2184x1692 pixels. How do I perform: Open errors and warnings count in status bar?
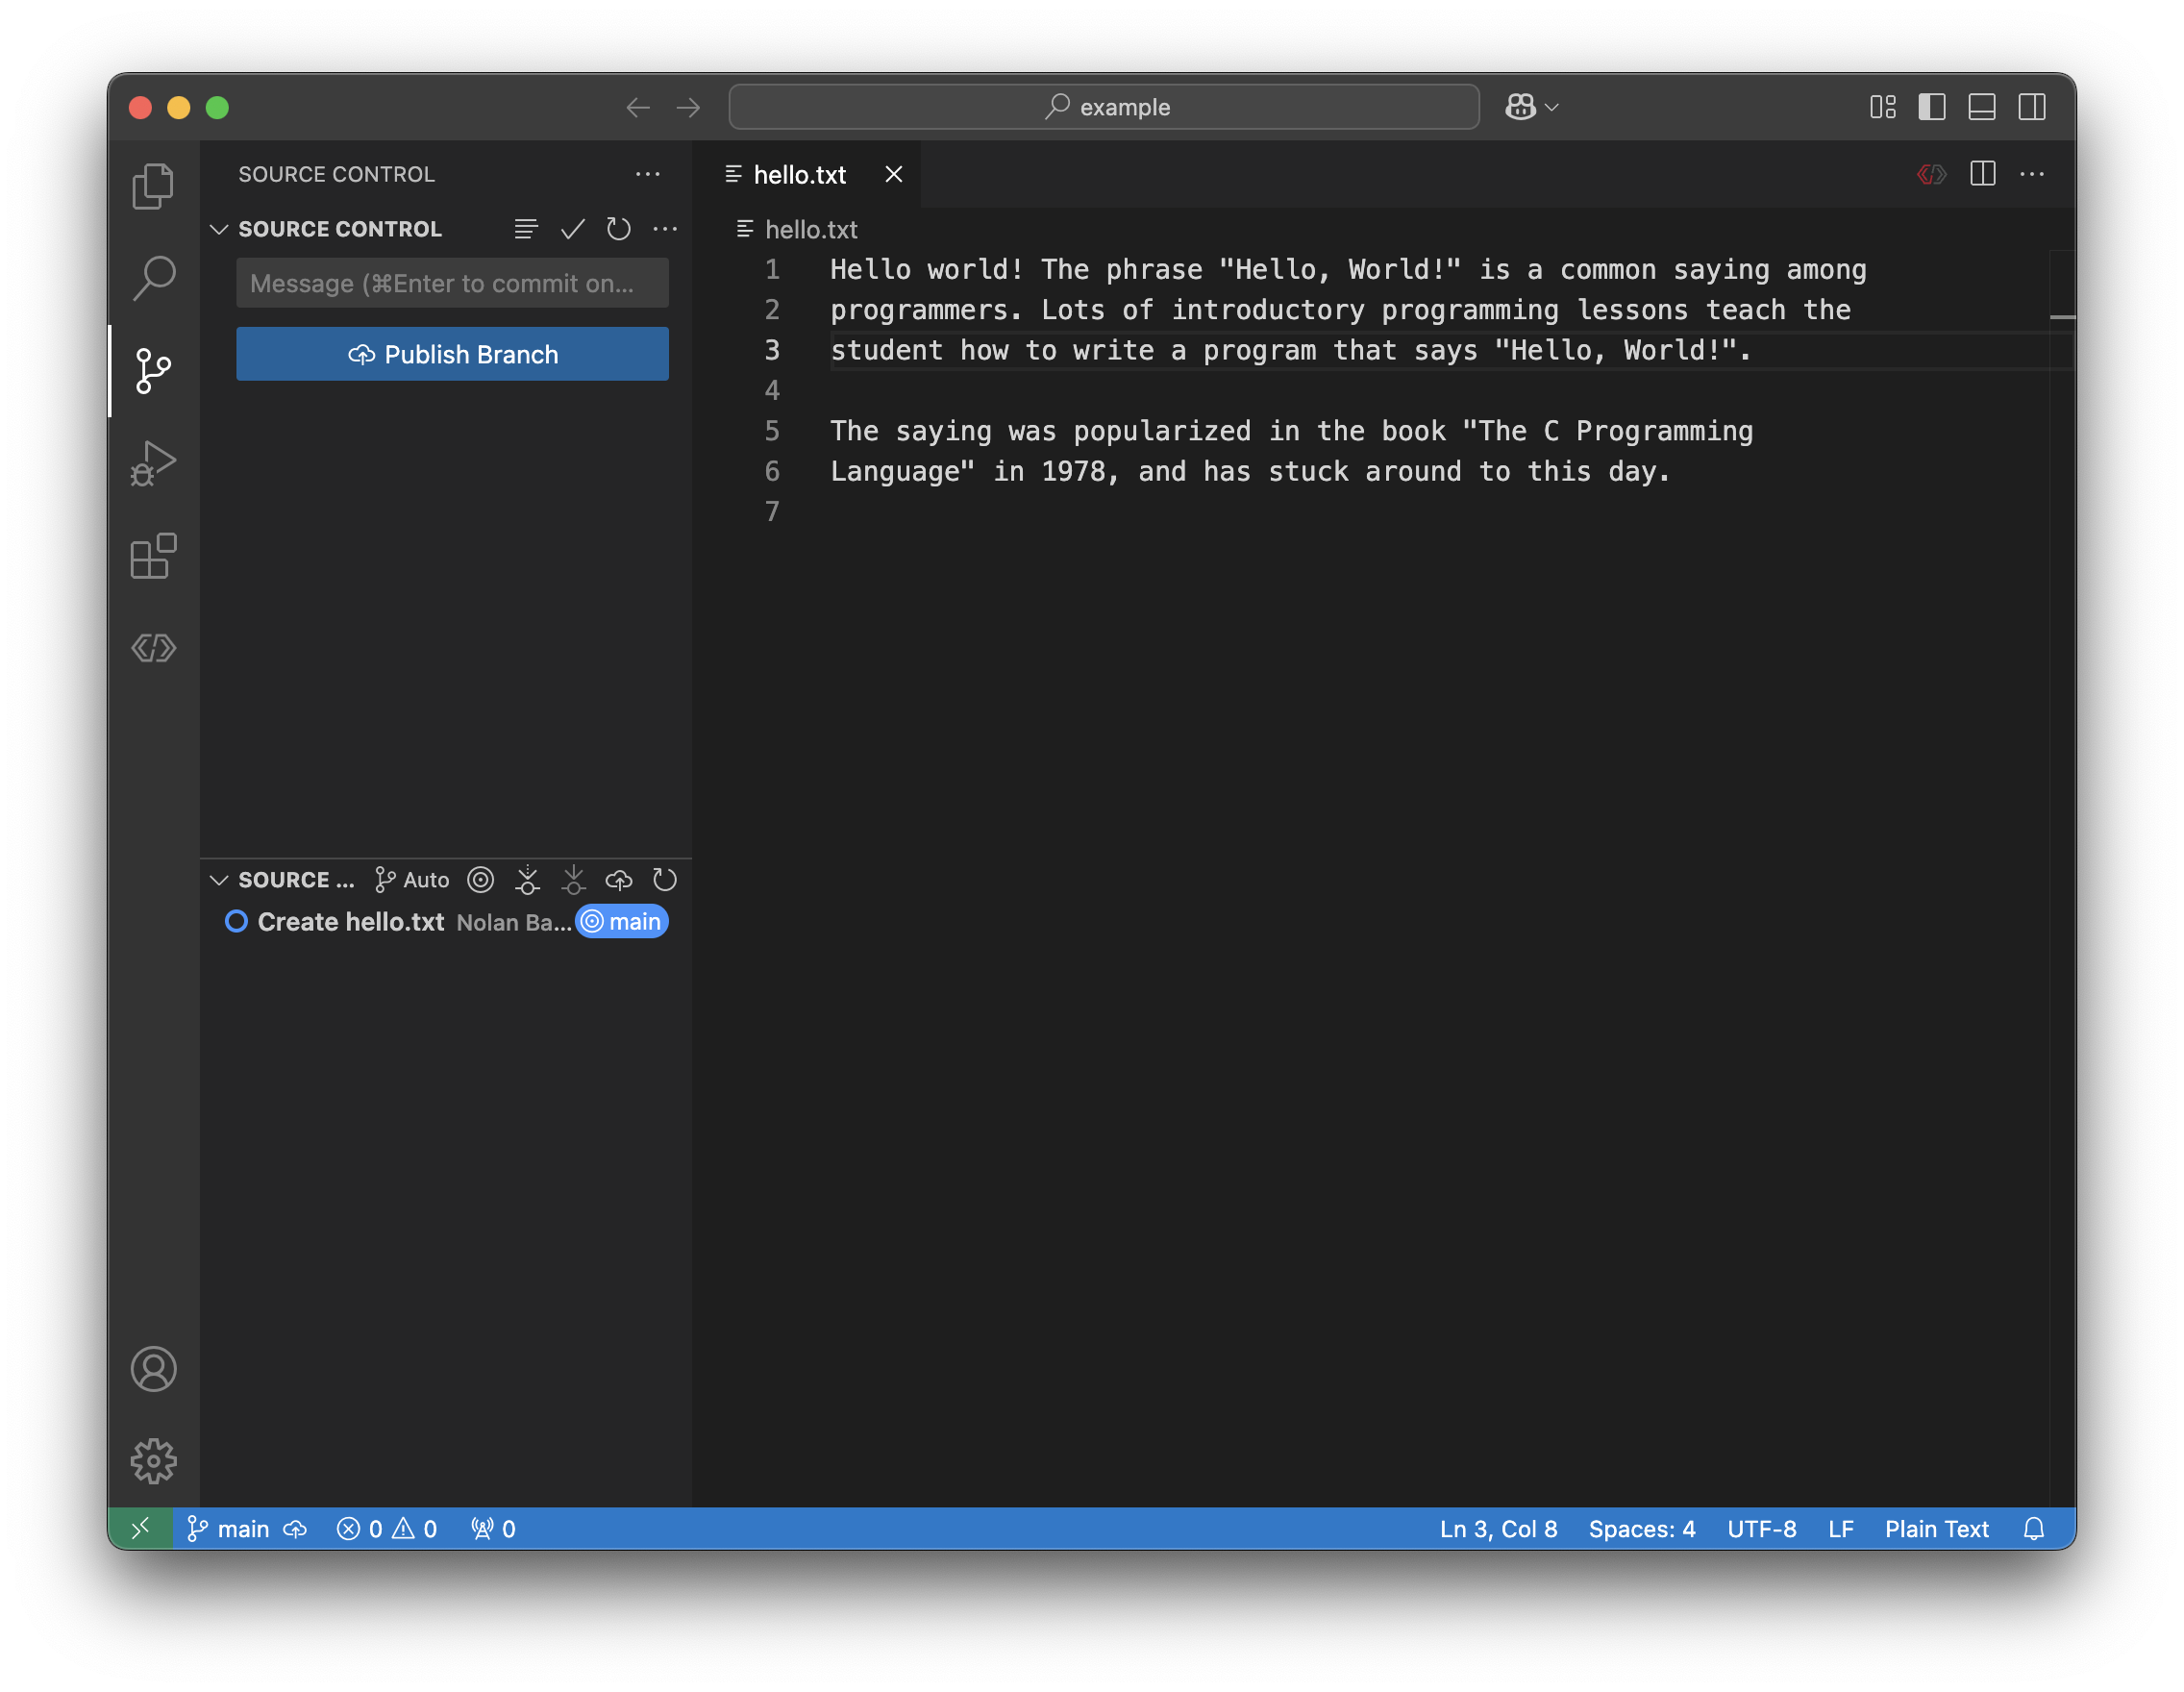pyautogui.click(x=387, y=1529)
